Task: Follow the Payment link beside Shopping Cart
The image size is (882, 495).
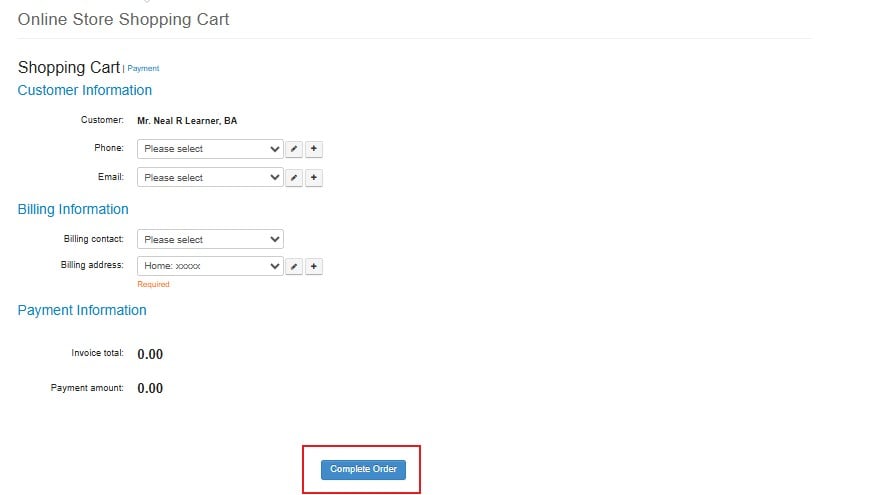Action: (143, 69)
